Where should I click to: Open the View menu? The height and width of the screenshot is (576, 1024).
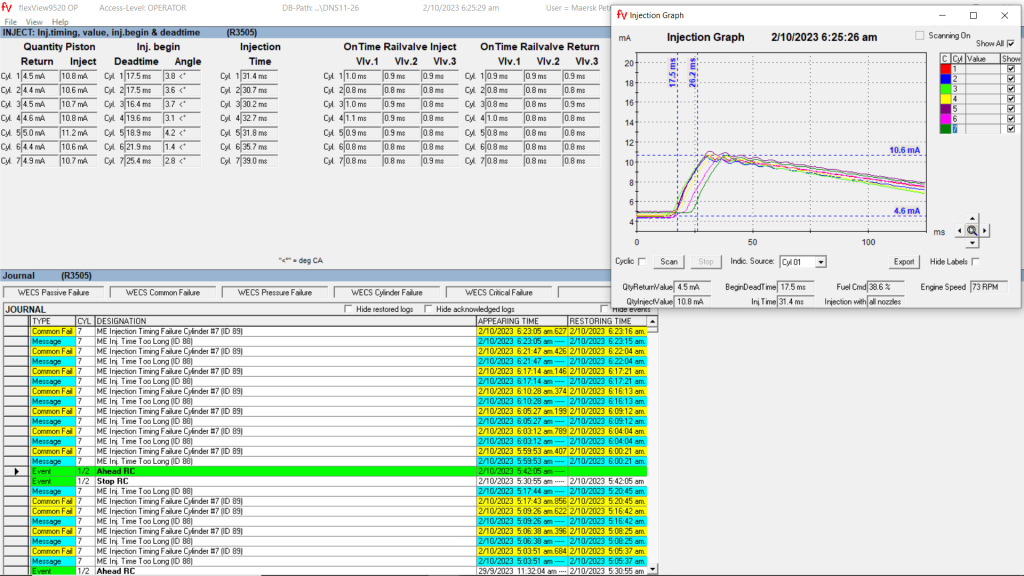tap(34, 21)
